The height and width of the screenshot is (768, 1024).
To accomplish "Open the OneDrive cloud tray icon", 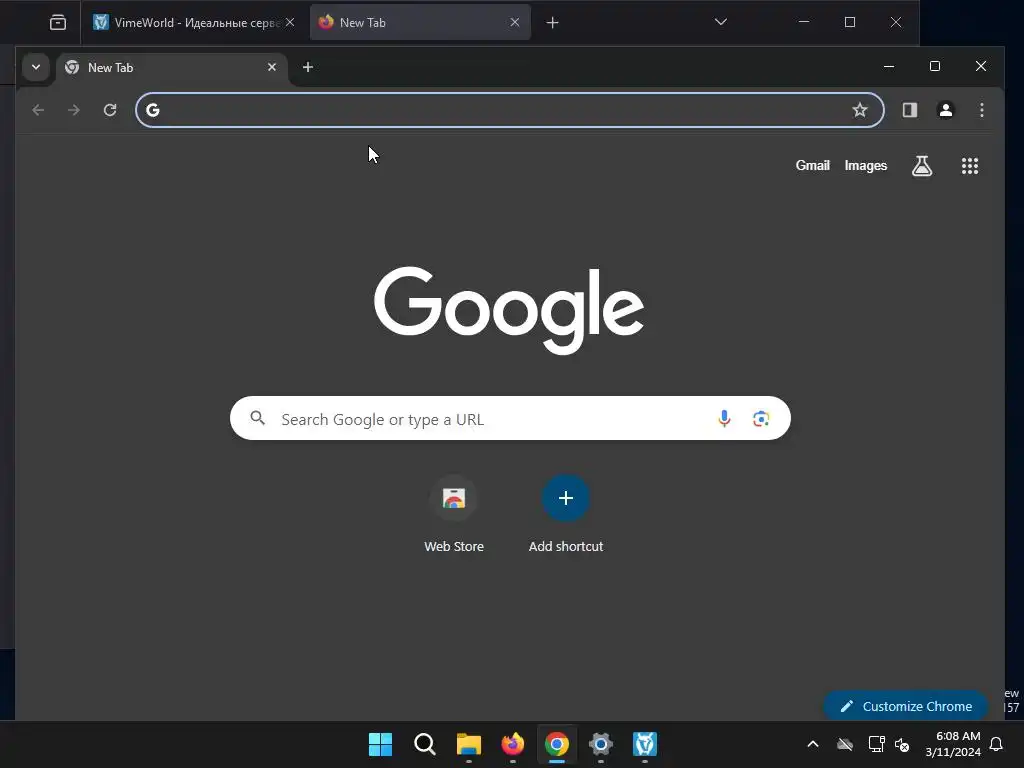I will 845,744.
